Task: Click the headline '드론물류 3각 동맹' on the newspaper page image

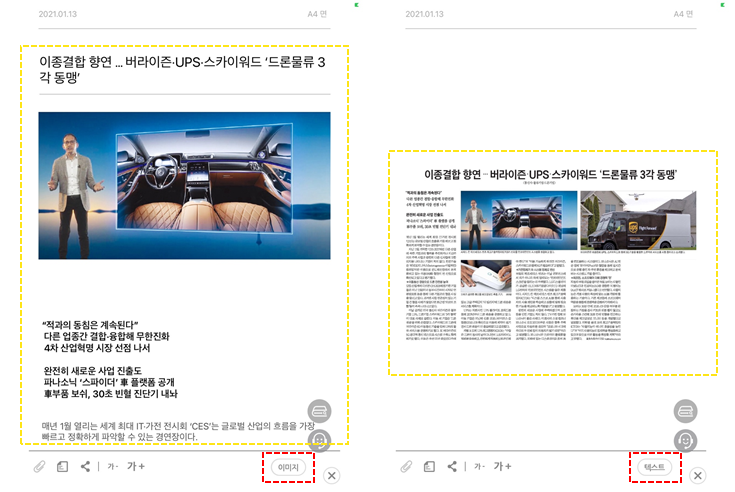Action: [638, 174]
